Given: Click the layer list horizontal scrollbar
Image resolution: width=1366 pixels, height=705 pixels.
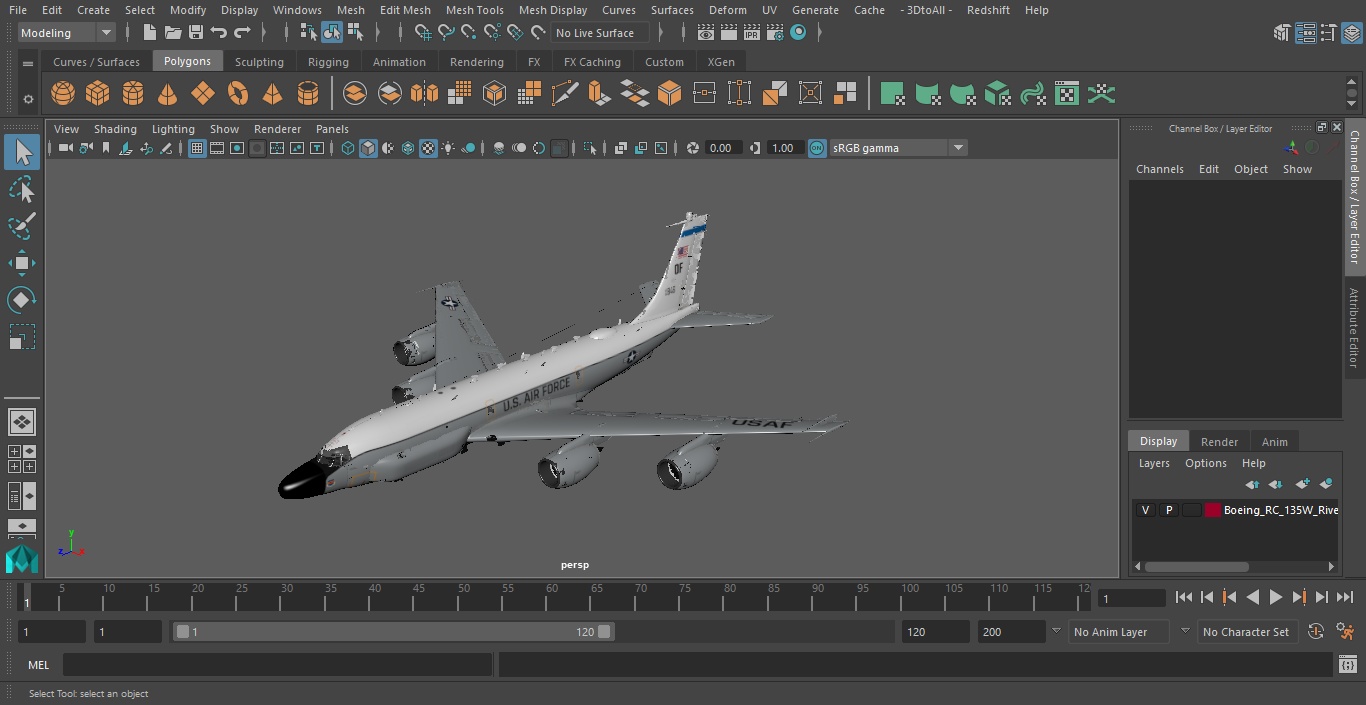Looking at the screenshot, I should tap(1196, 566).
